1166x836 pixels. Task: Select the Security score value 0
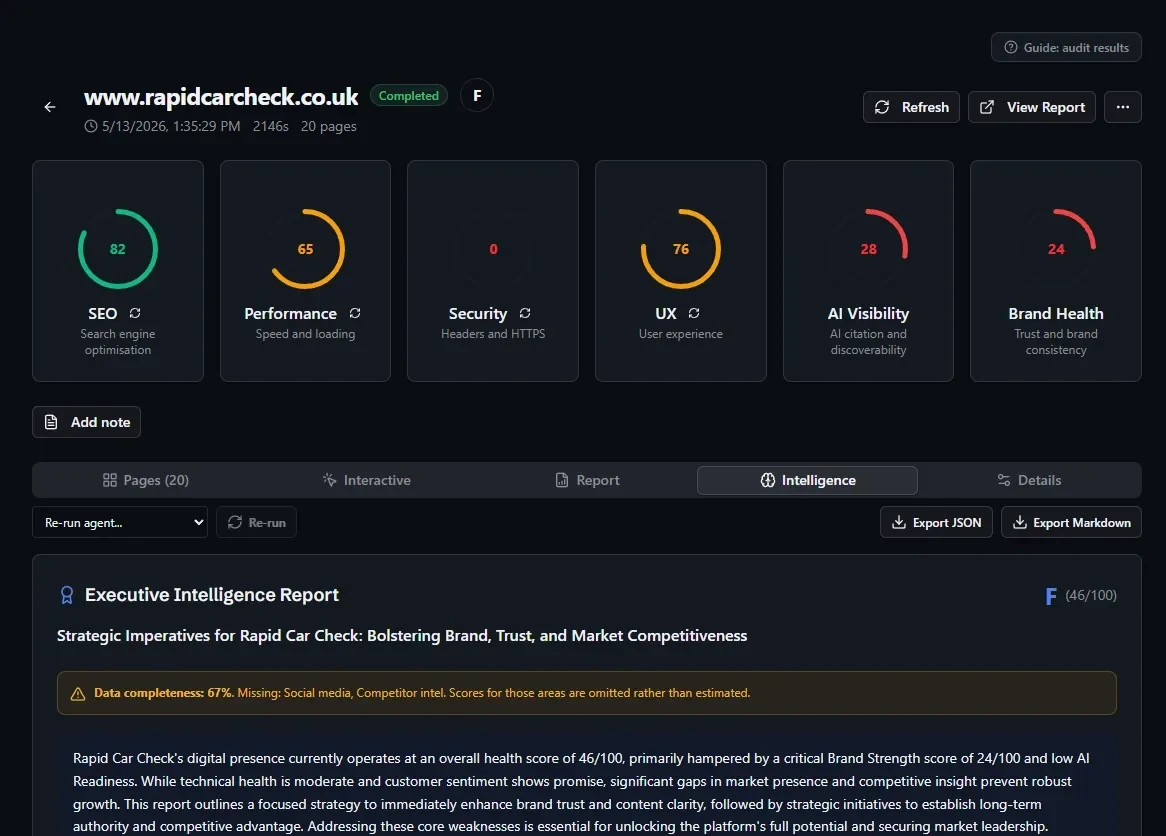pyautogui.click(x=493, y=249)
